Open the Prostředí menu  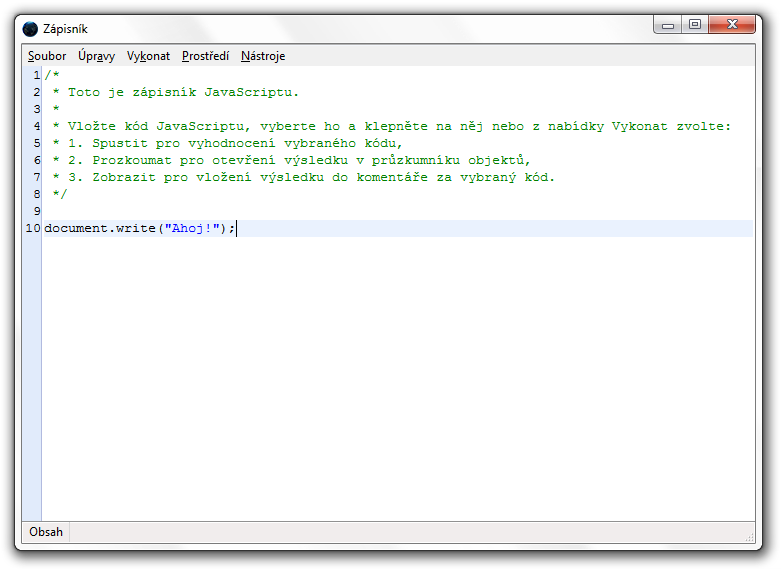[205, 56]
